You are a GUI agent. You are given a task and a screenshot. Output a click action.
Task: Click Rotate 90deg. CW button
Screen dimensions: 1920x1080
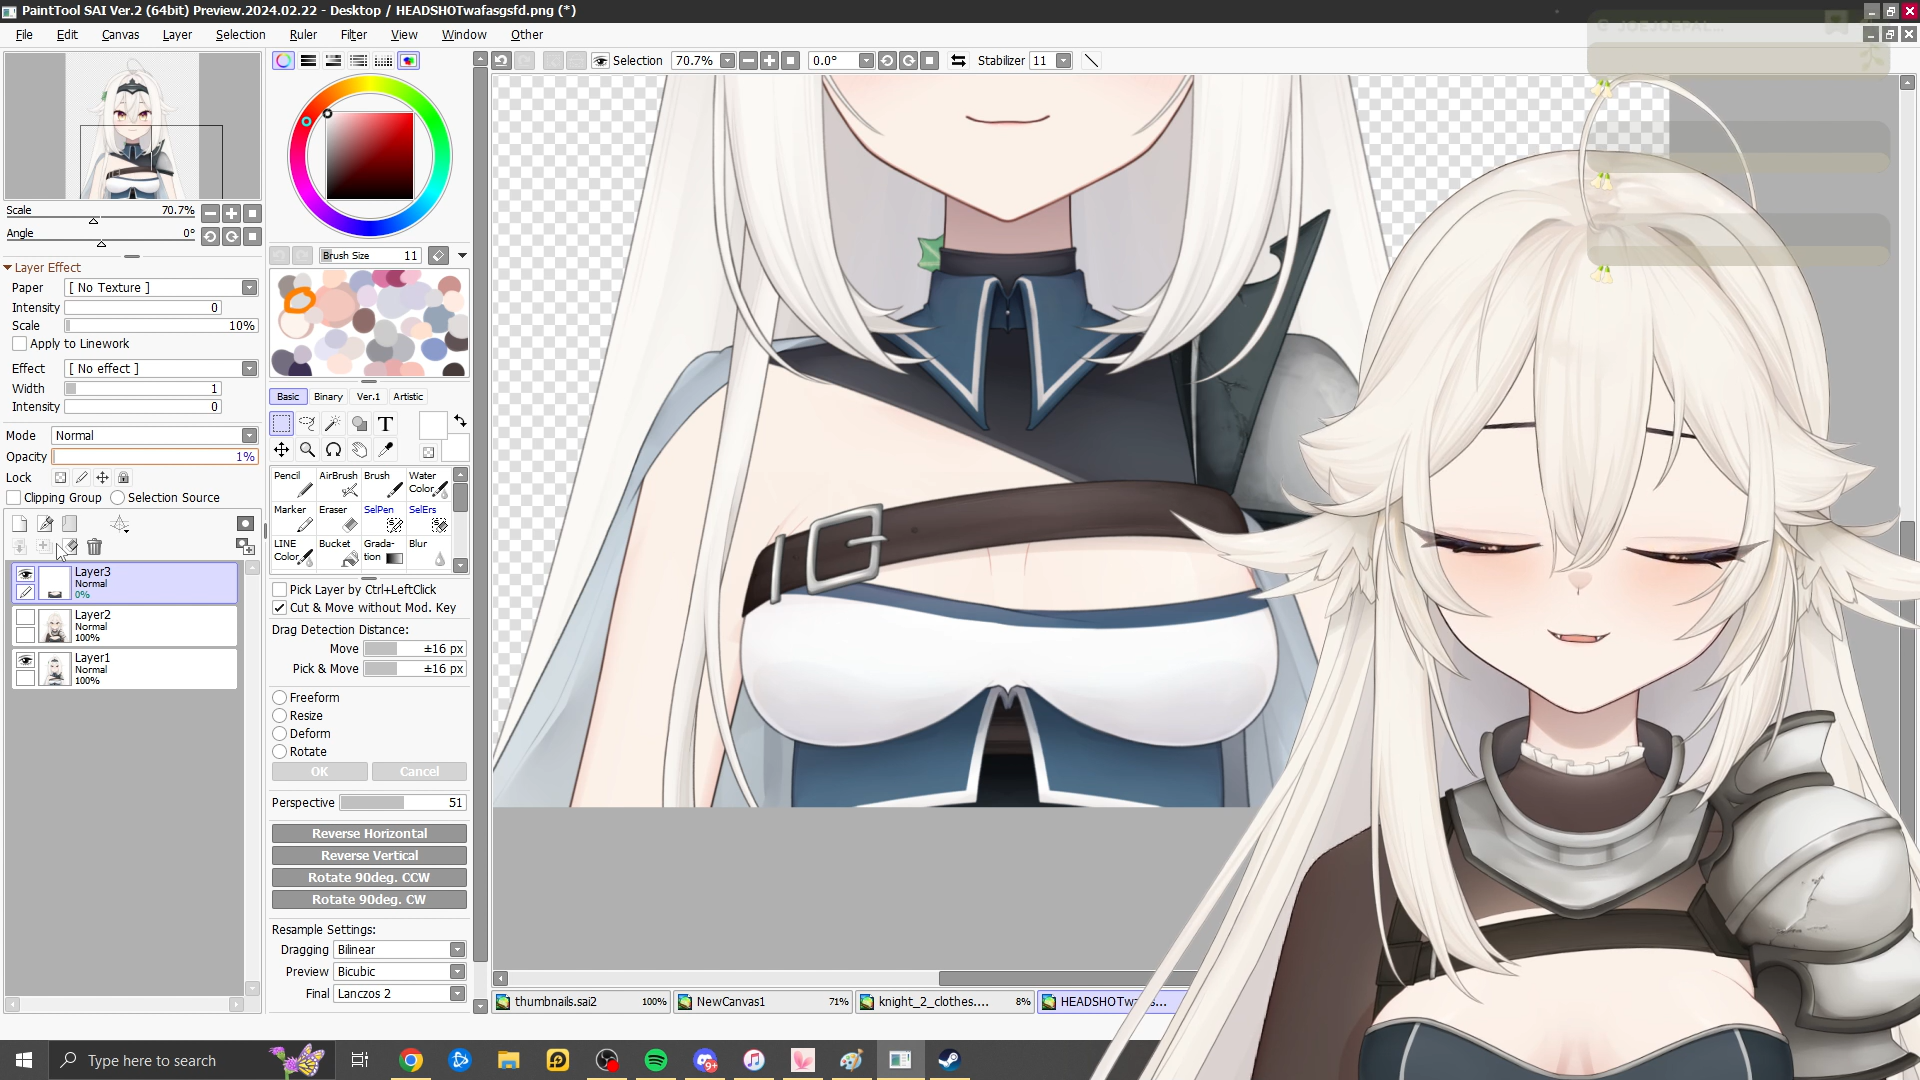tap(369, 900)
